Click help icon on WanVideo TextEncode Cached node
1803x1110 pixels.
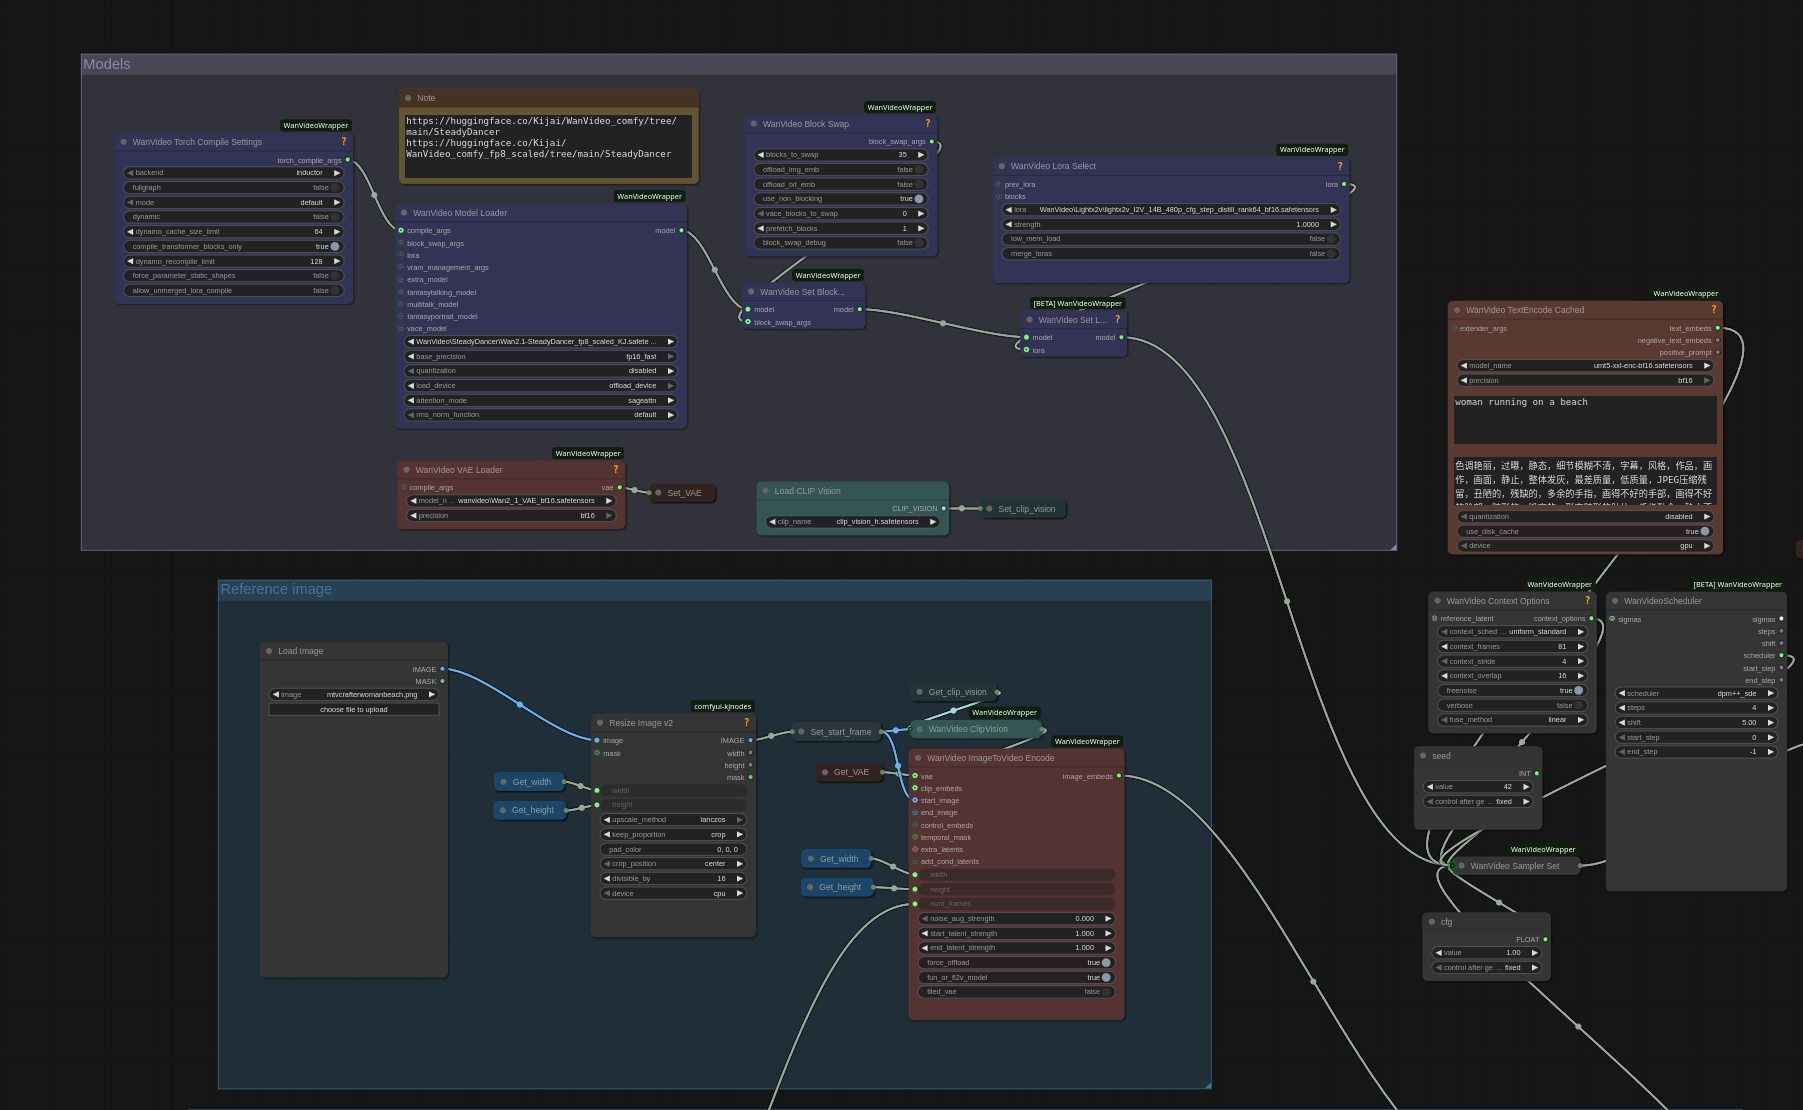[1713, 310]
